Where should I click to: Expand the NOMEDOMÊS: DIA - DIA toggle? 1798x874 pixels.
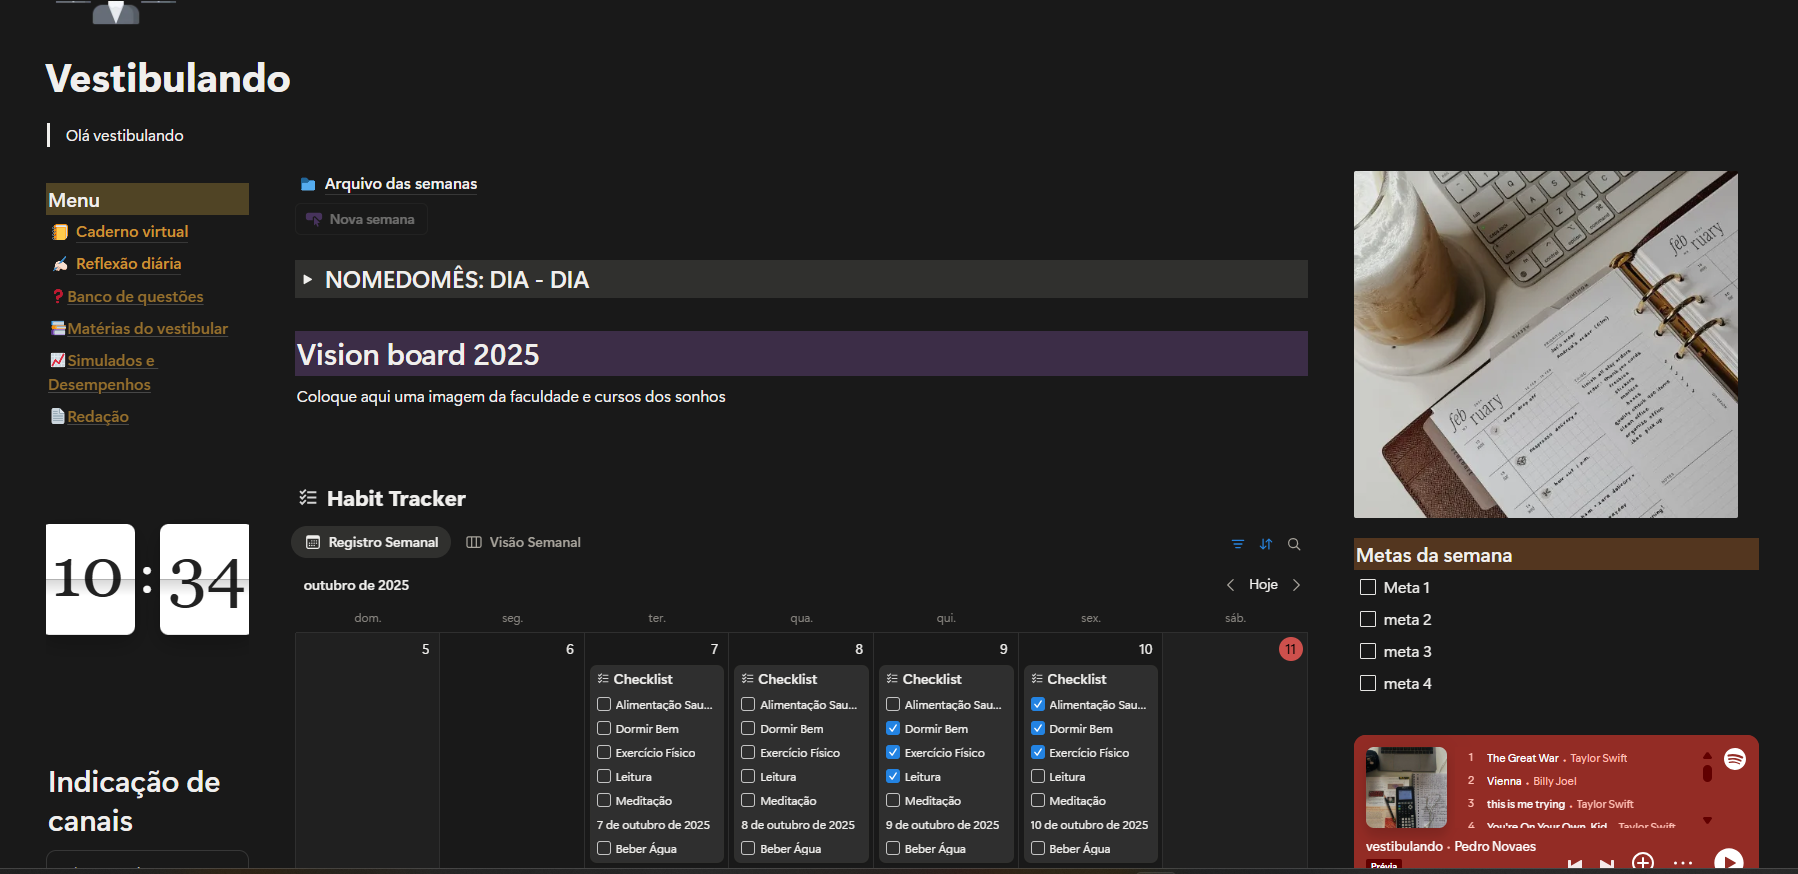[308, 280]
